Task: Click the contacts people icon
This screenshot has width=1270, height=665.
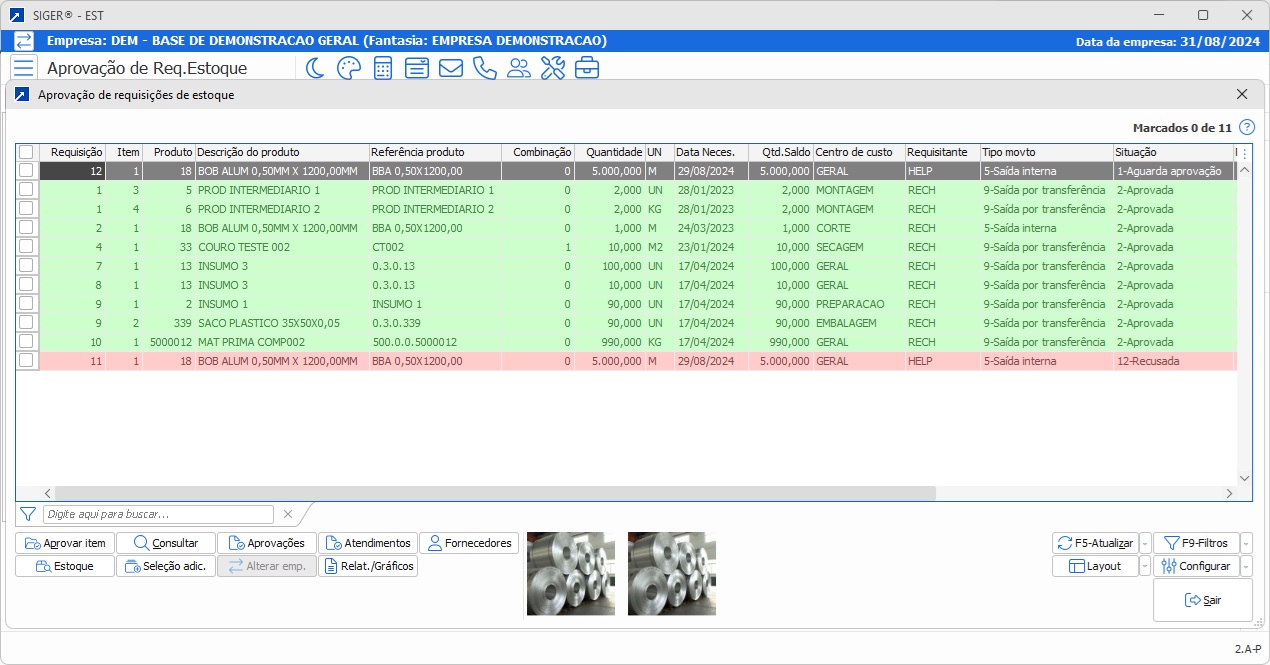Action: click(519, 68)
